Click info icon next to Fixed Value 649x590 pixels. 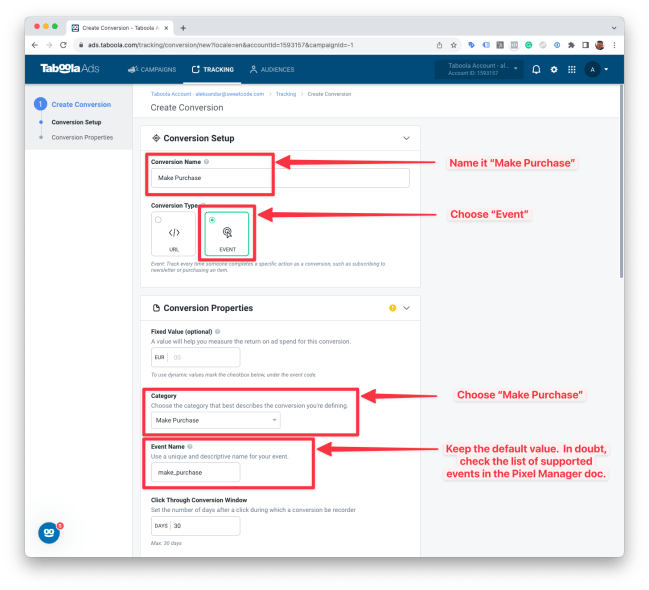click(218, 332)
